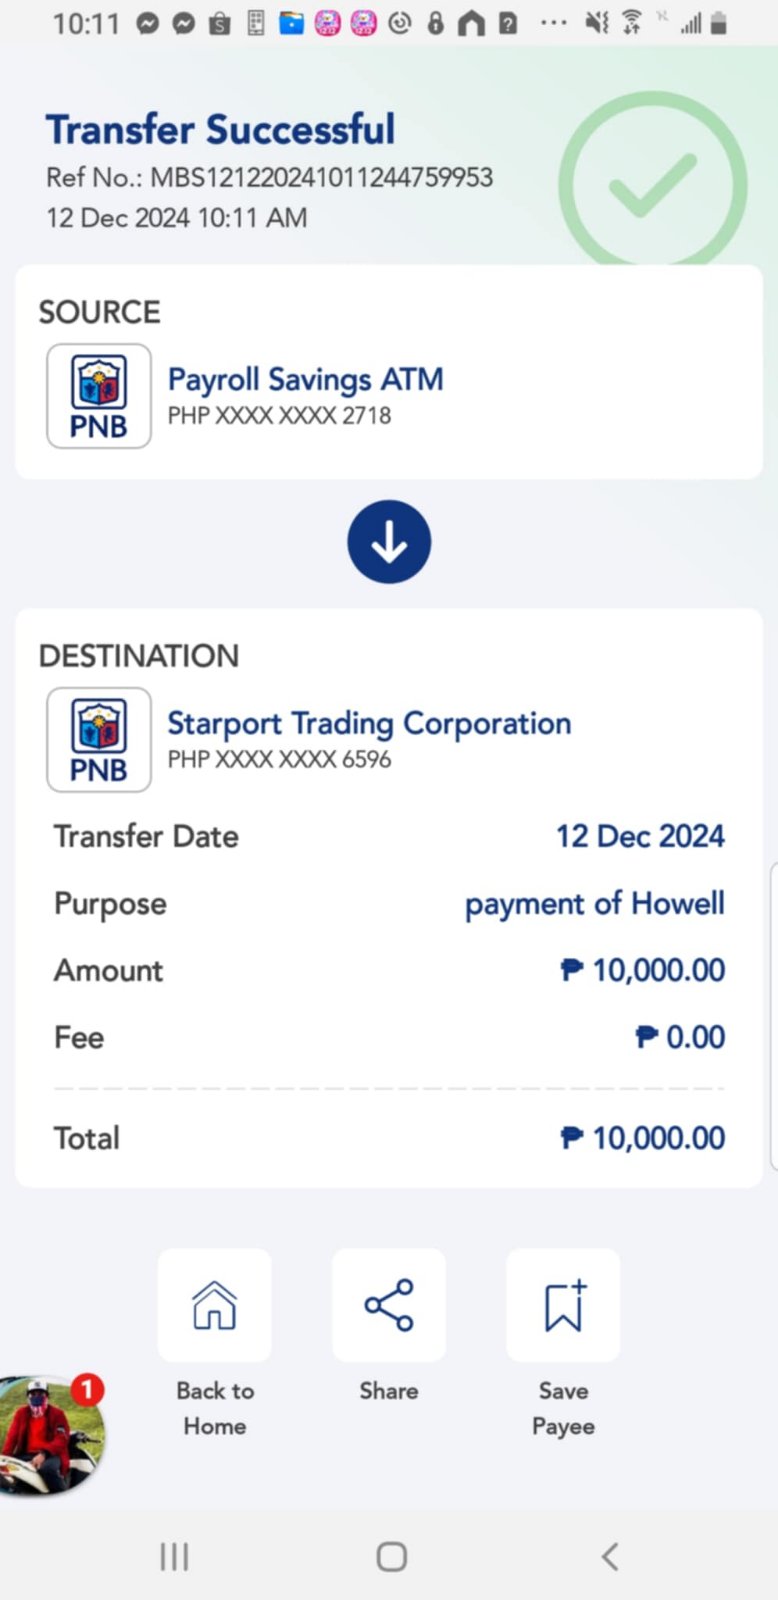Click the "Share" text label

click(x=389, y=1391)
